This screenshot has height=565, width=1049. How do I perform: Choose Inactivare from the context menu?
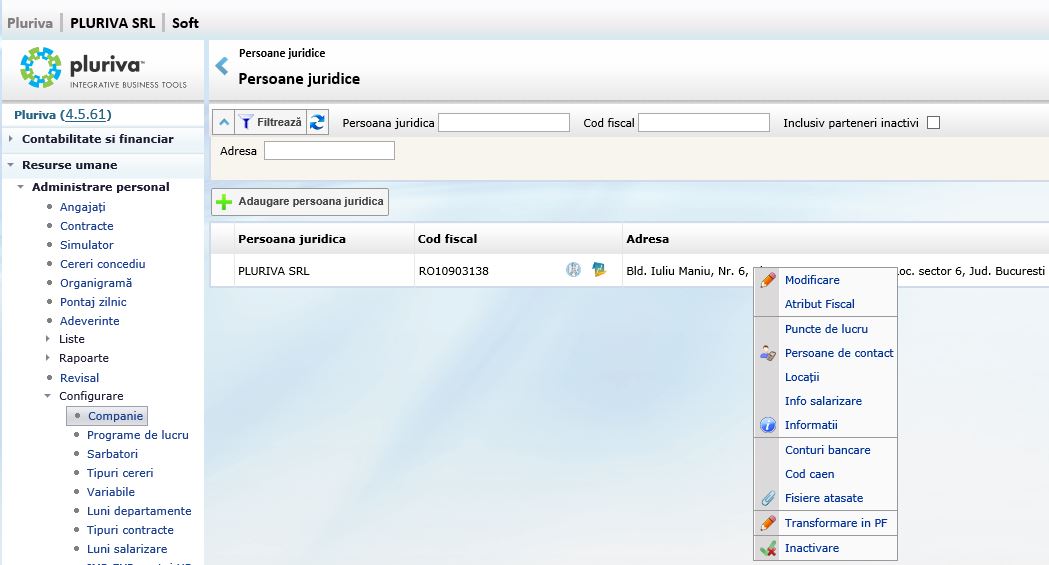[x=811, y=548]
